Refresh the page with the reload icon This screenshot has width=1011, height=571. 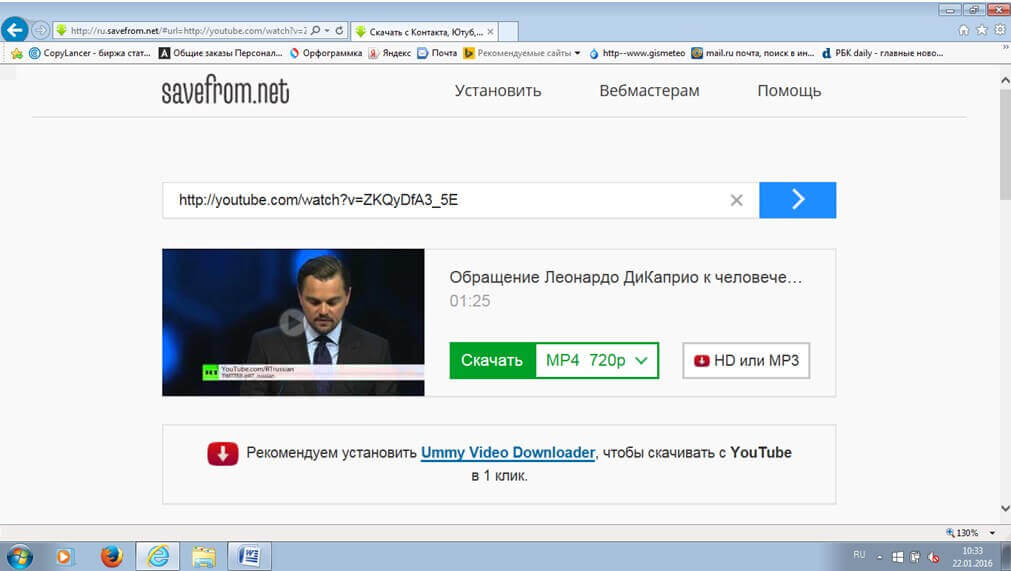coord(340,31)
